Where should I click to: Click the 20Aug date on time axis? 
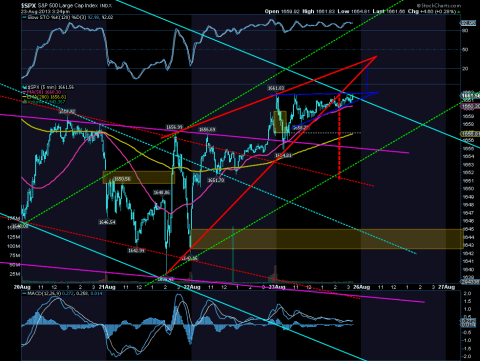click(x=22, y=287)
